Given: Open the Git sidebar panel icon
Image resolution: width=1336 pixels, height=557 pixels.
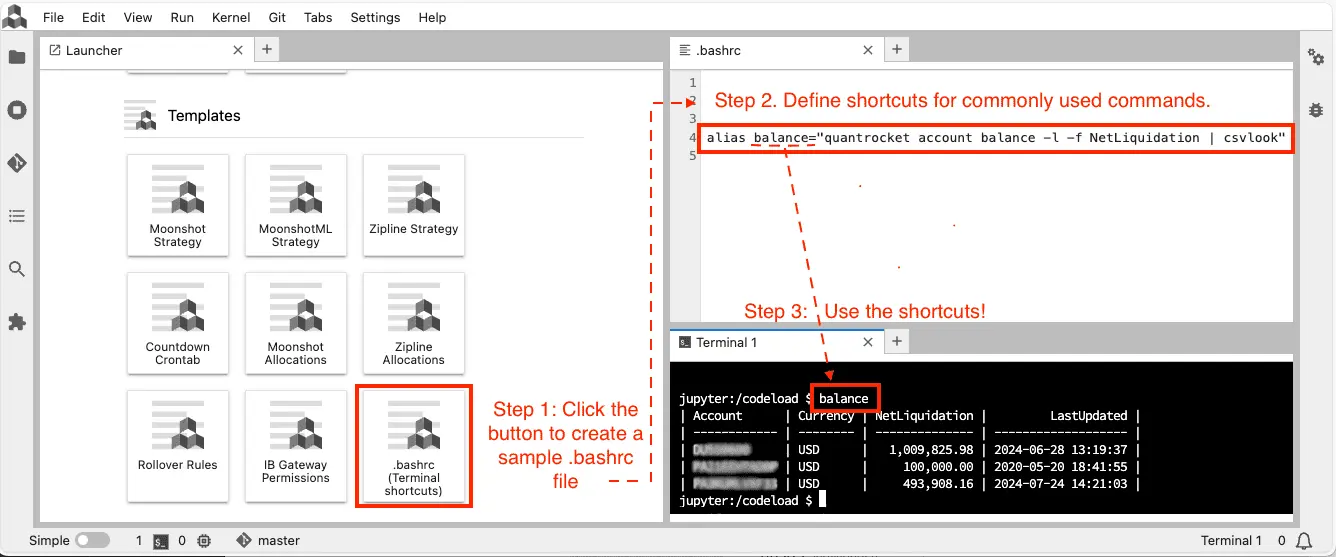Looking at the screenshot, I should point(17,163).
